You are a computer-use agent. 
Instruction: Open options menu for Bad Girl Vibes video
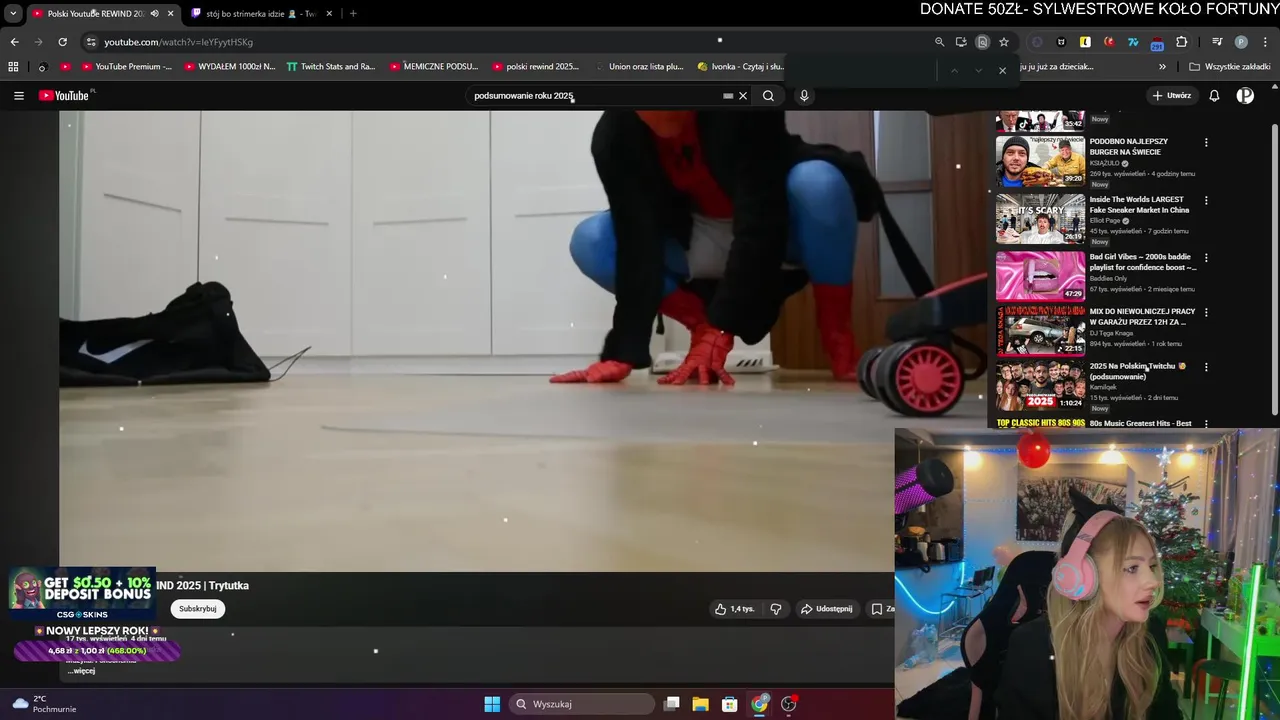(x=1206, y=258)
